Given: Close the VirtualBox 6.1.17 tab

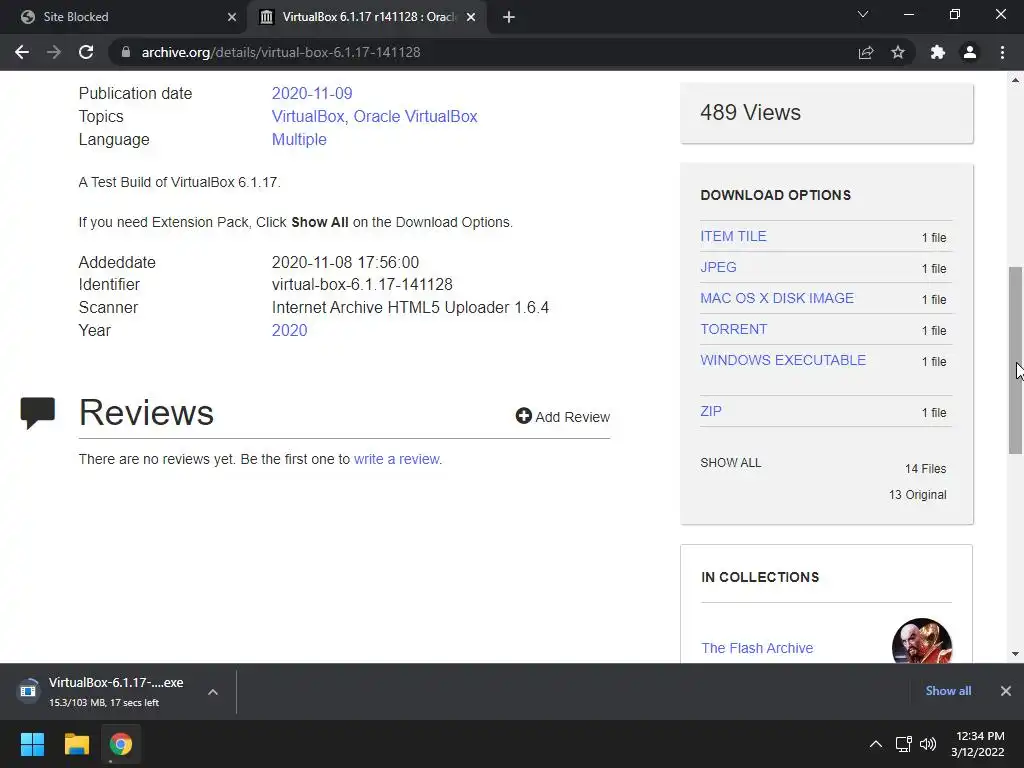Looking at the screenshot, I should click(471, 17).
